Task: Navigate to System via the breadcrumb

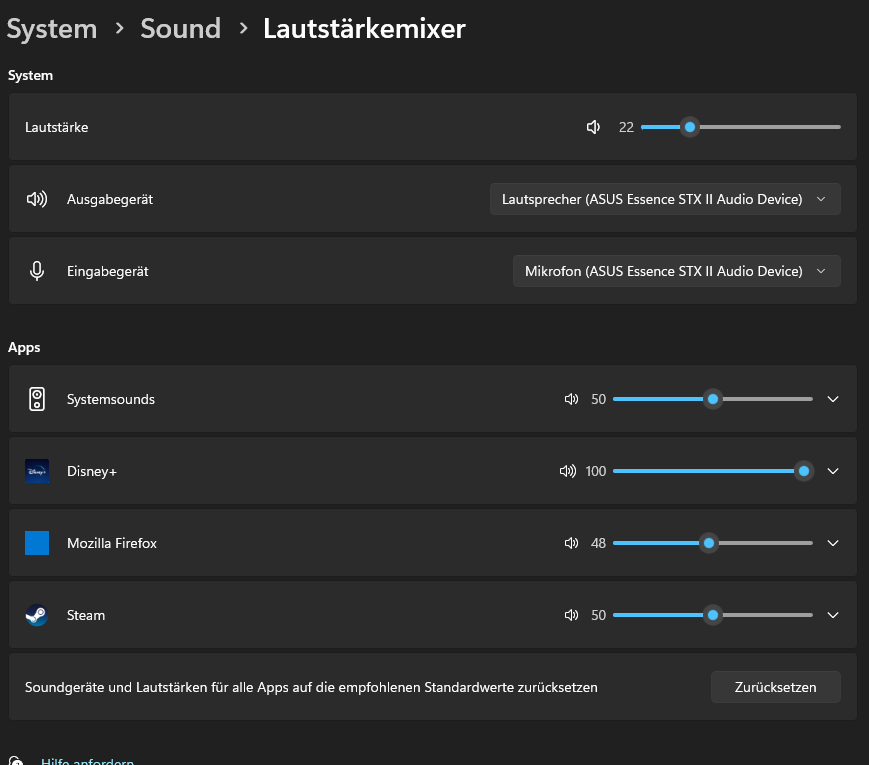Action: click(51, 28)
